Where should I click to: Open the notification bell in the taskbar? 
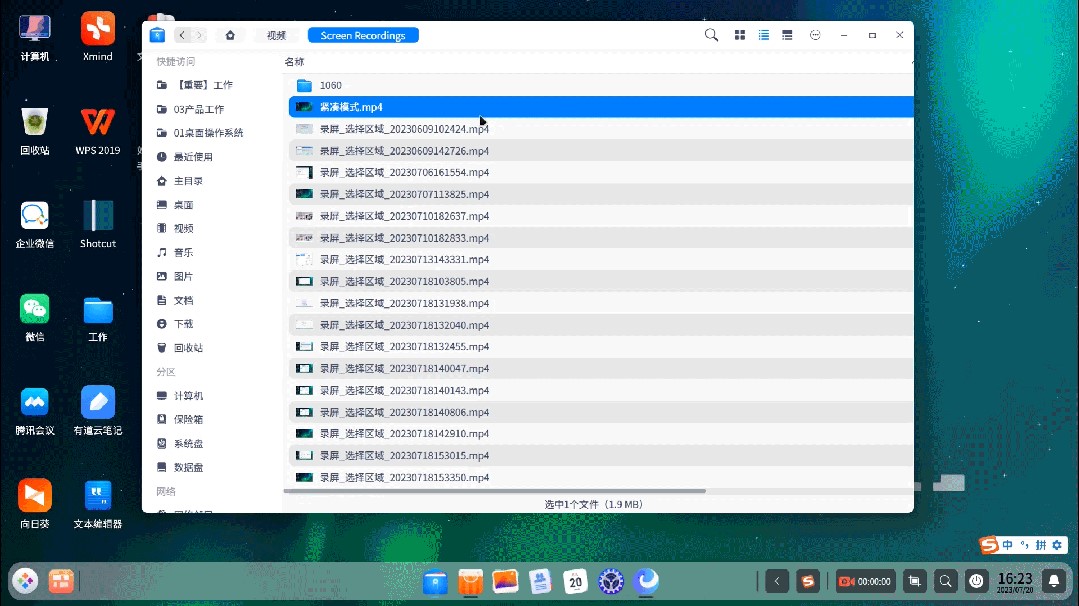pyautogui.click(x=1053, y=580)
